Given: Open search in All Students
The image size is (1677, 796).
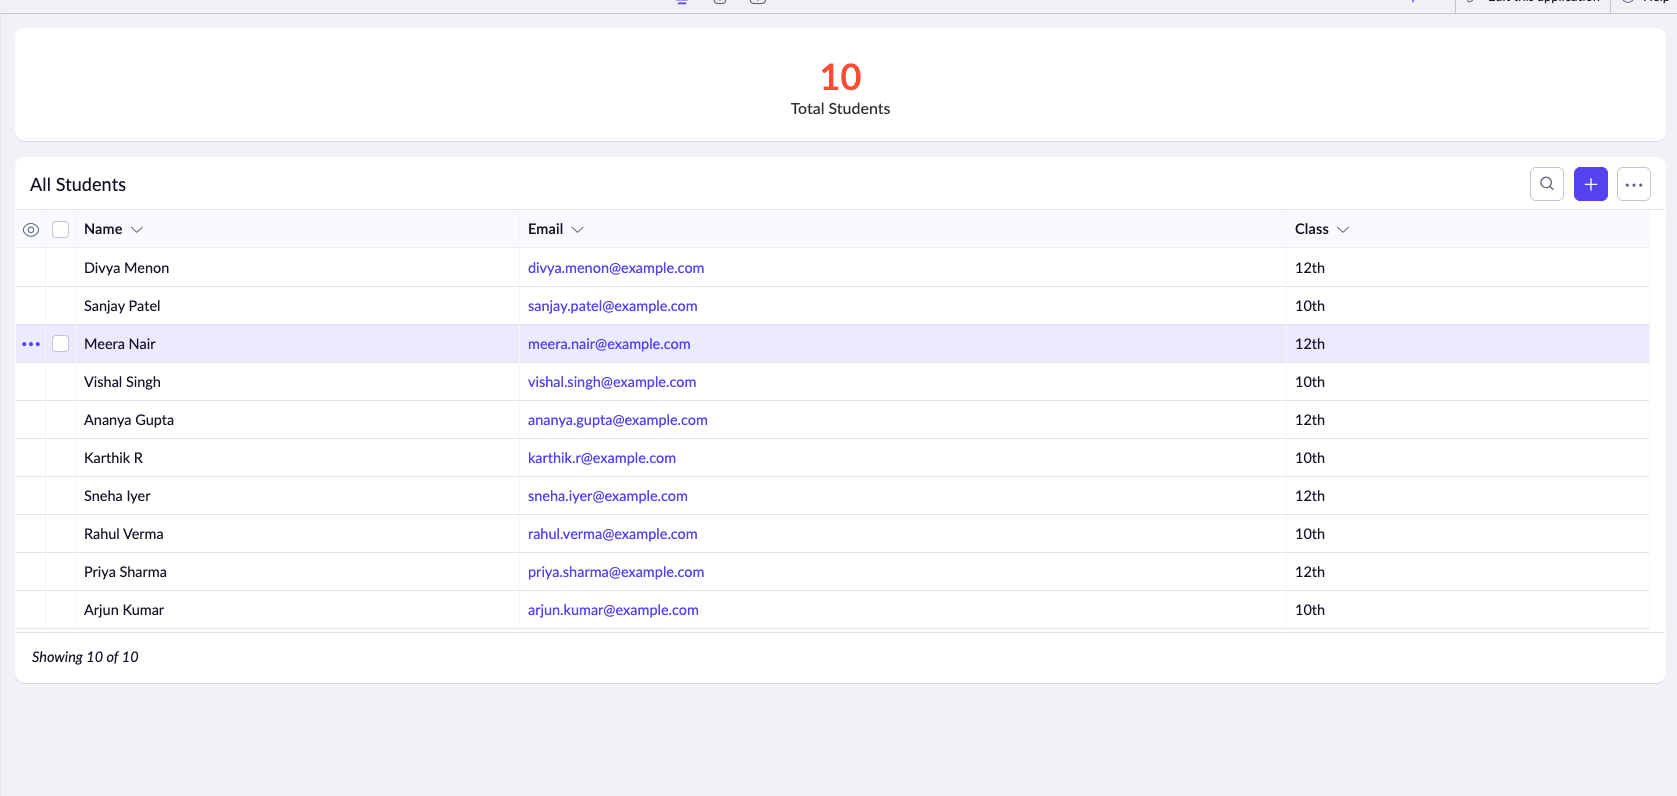Looking at the screenshot, I should click(x=1547, y=184).
